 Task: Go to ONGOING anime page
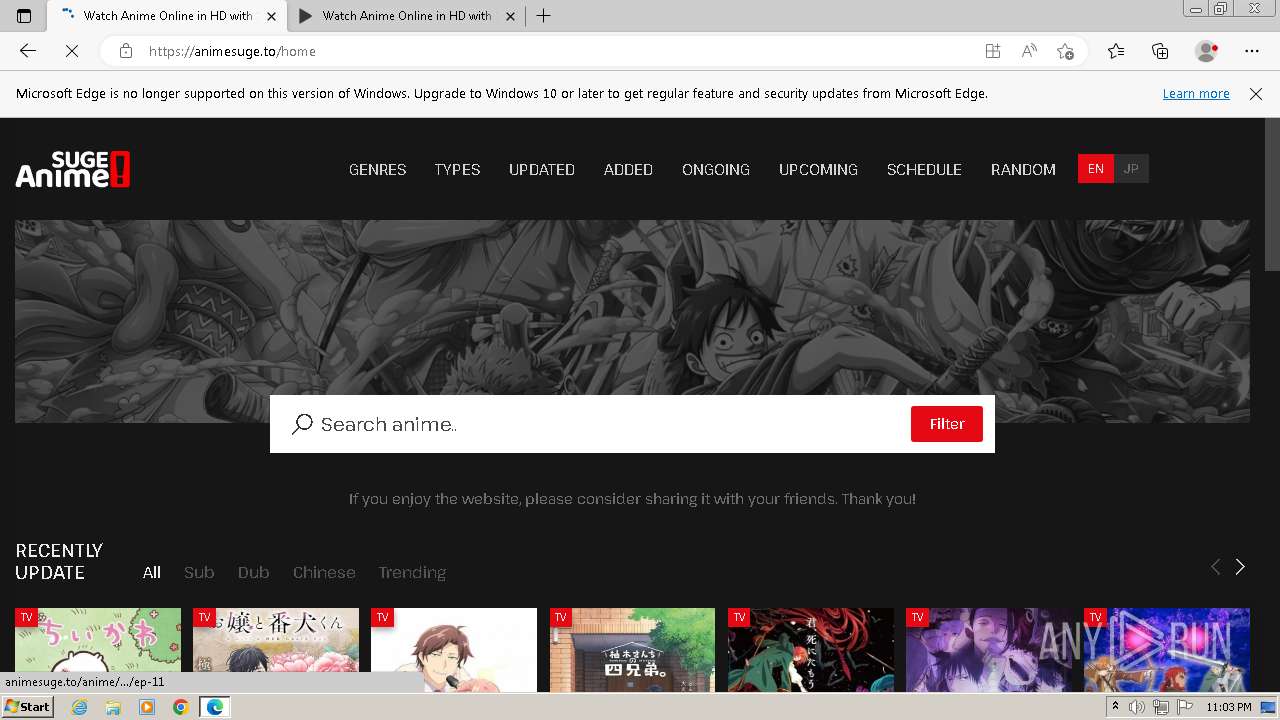click(x=716, y=170)
